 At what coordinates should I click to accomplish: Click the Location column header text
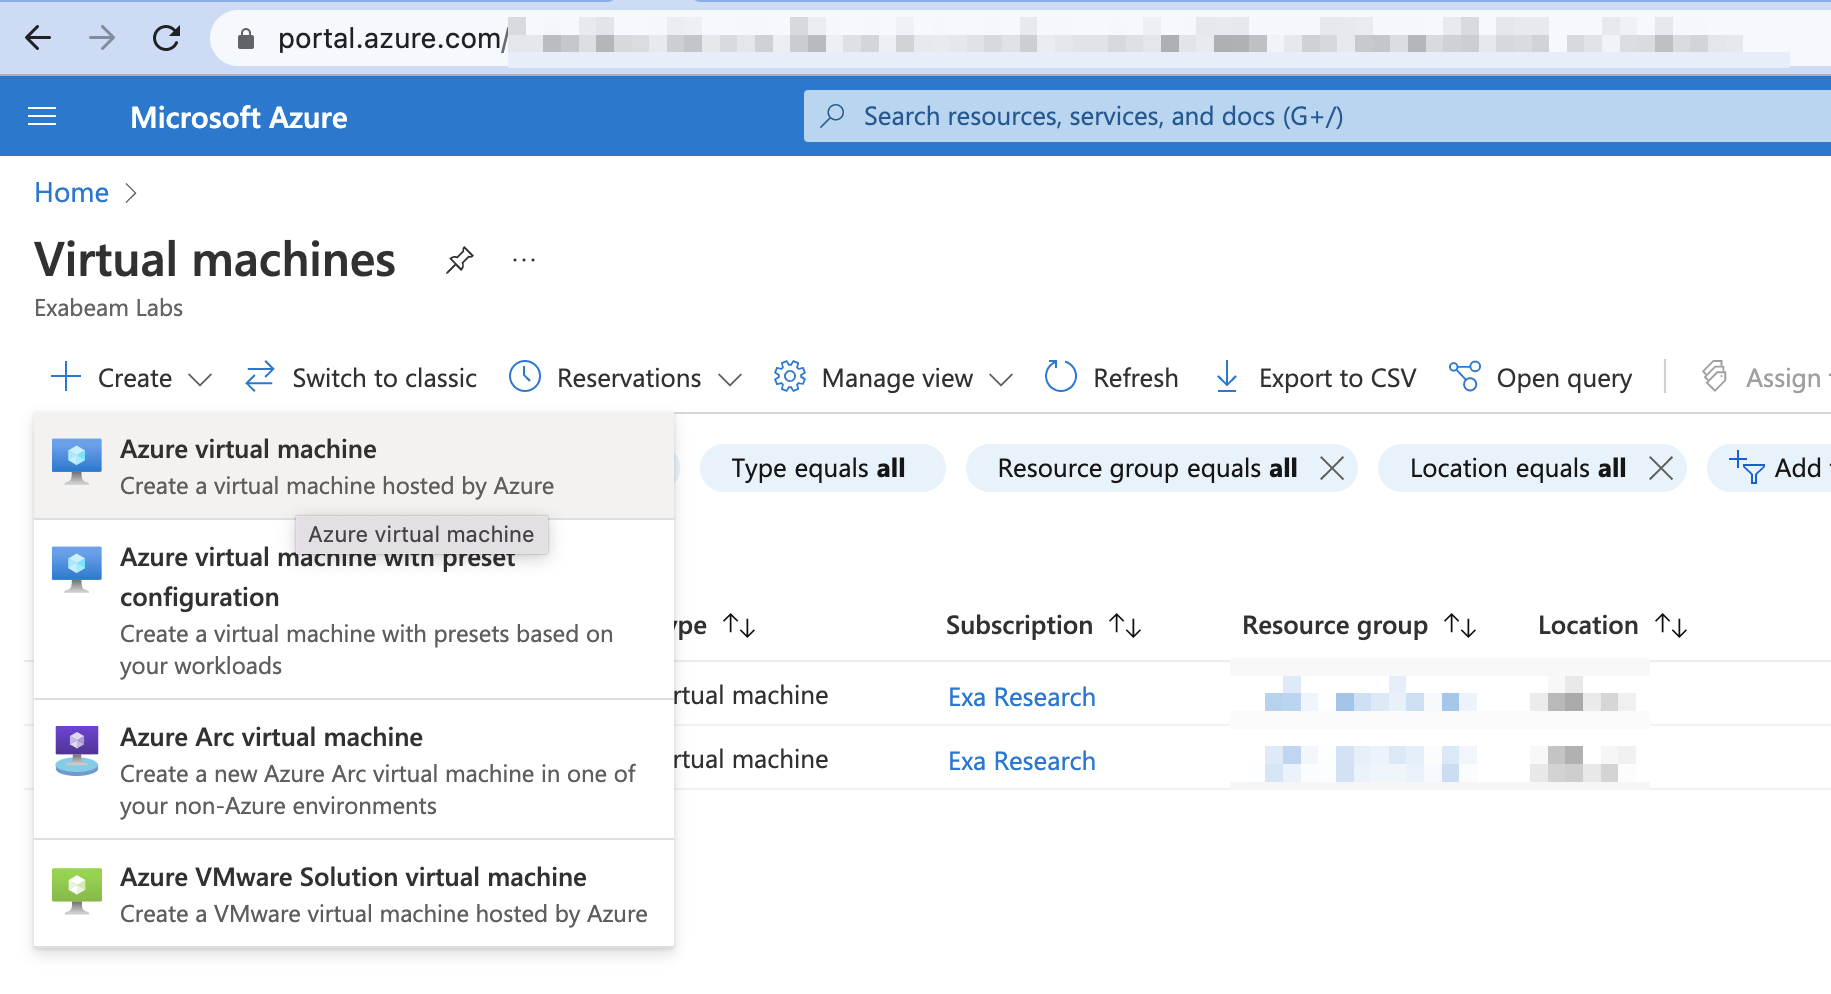1588,625
